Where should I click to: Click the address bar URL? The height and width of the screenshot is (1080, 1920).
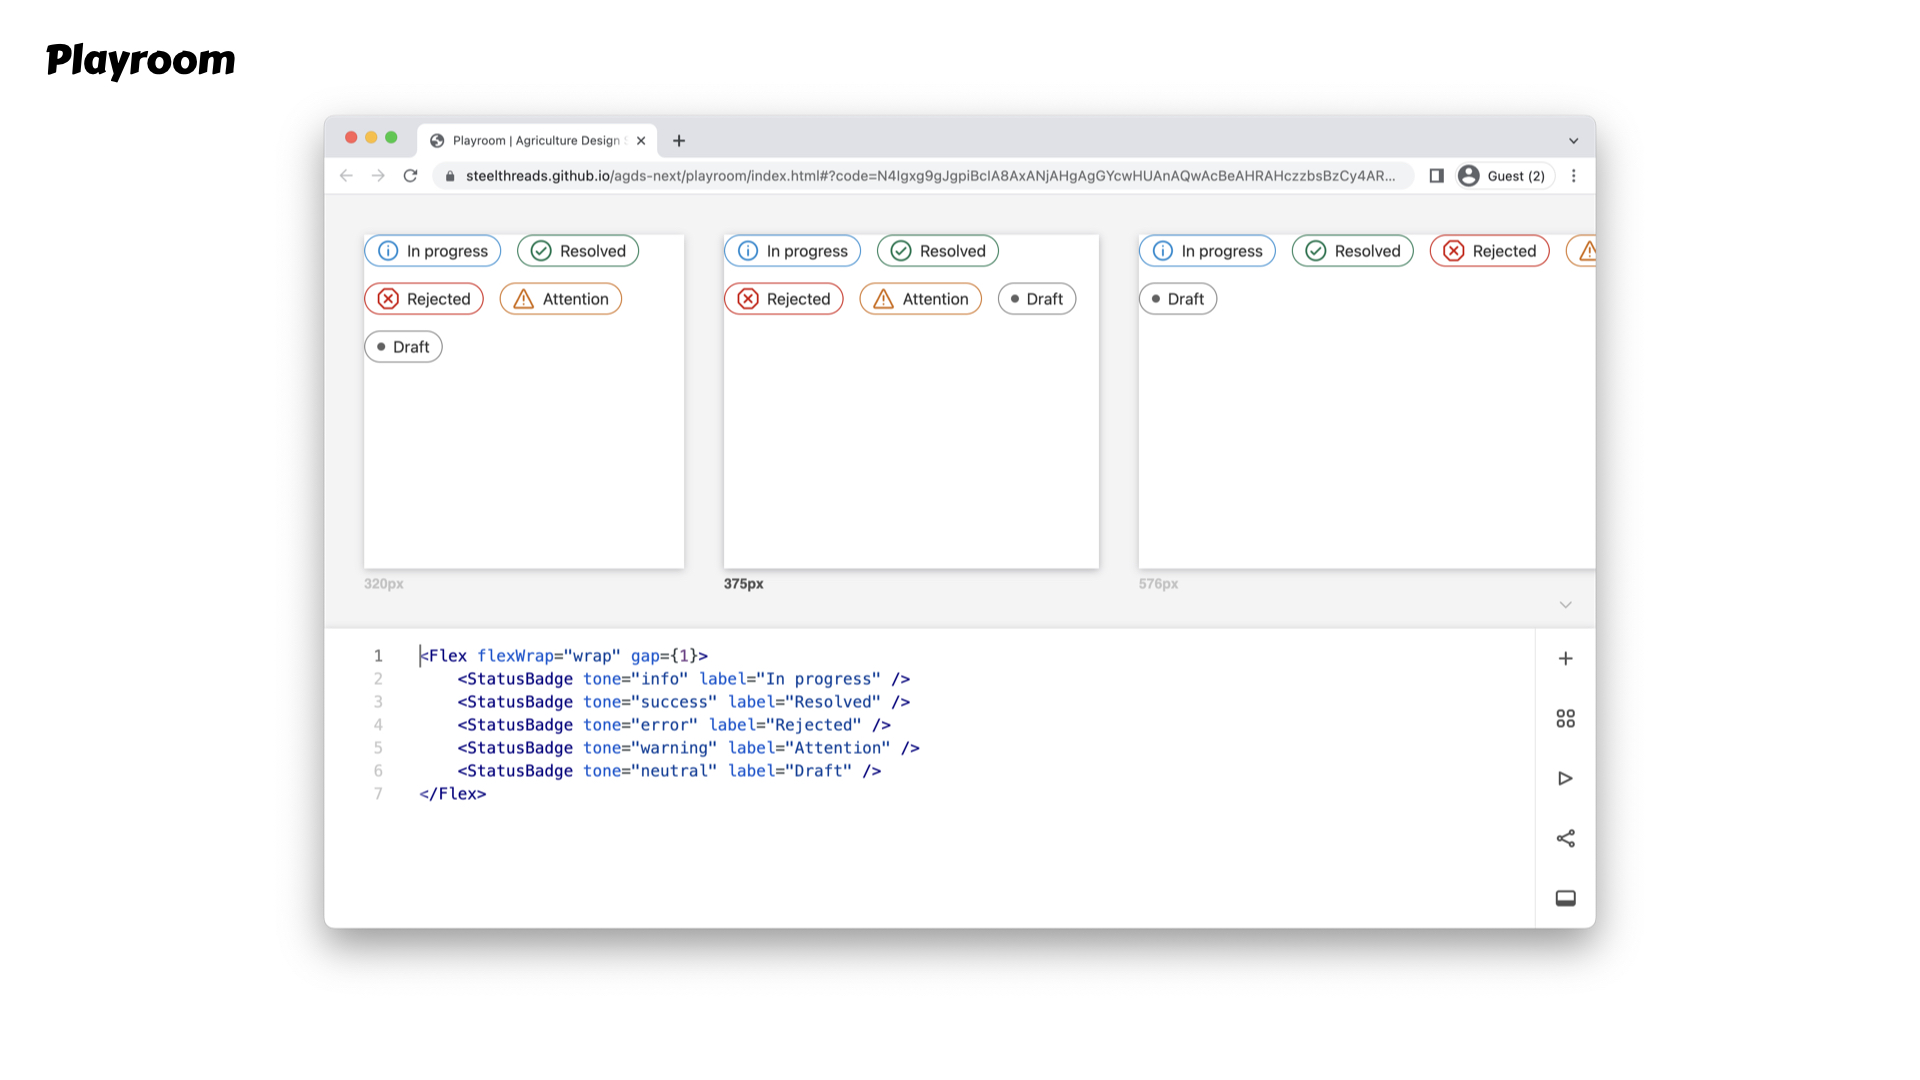pyautogui.click(x=930, y=176)
